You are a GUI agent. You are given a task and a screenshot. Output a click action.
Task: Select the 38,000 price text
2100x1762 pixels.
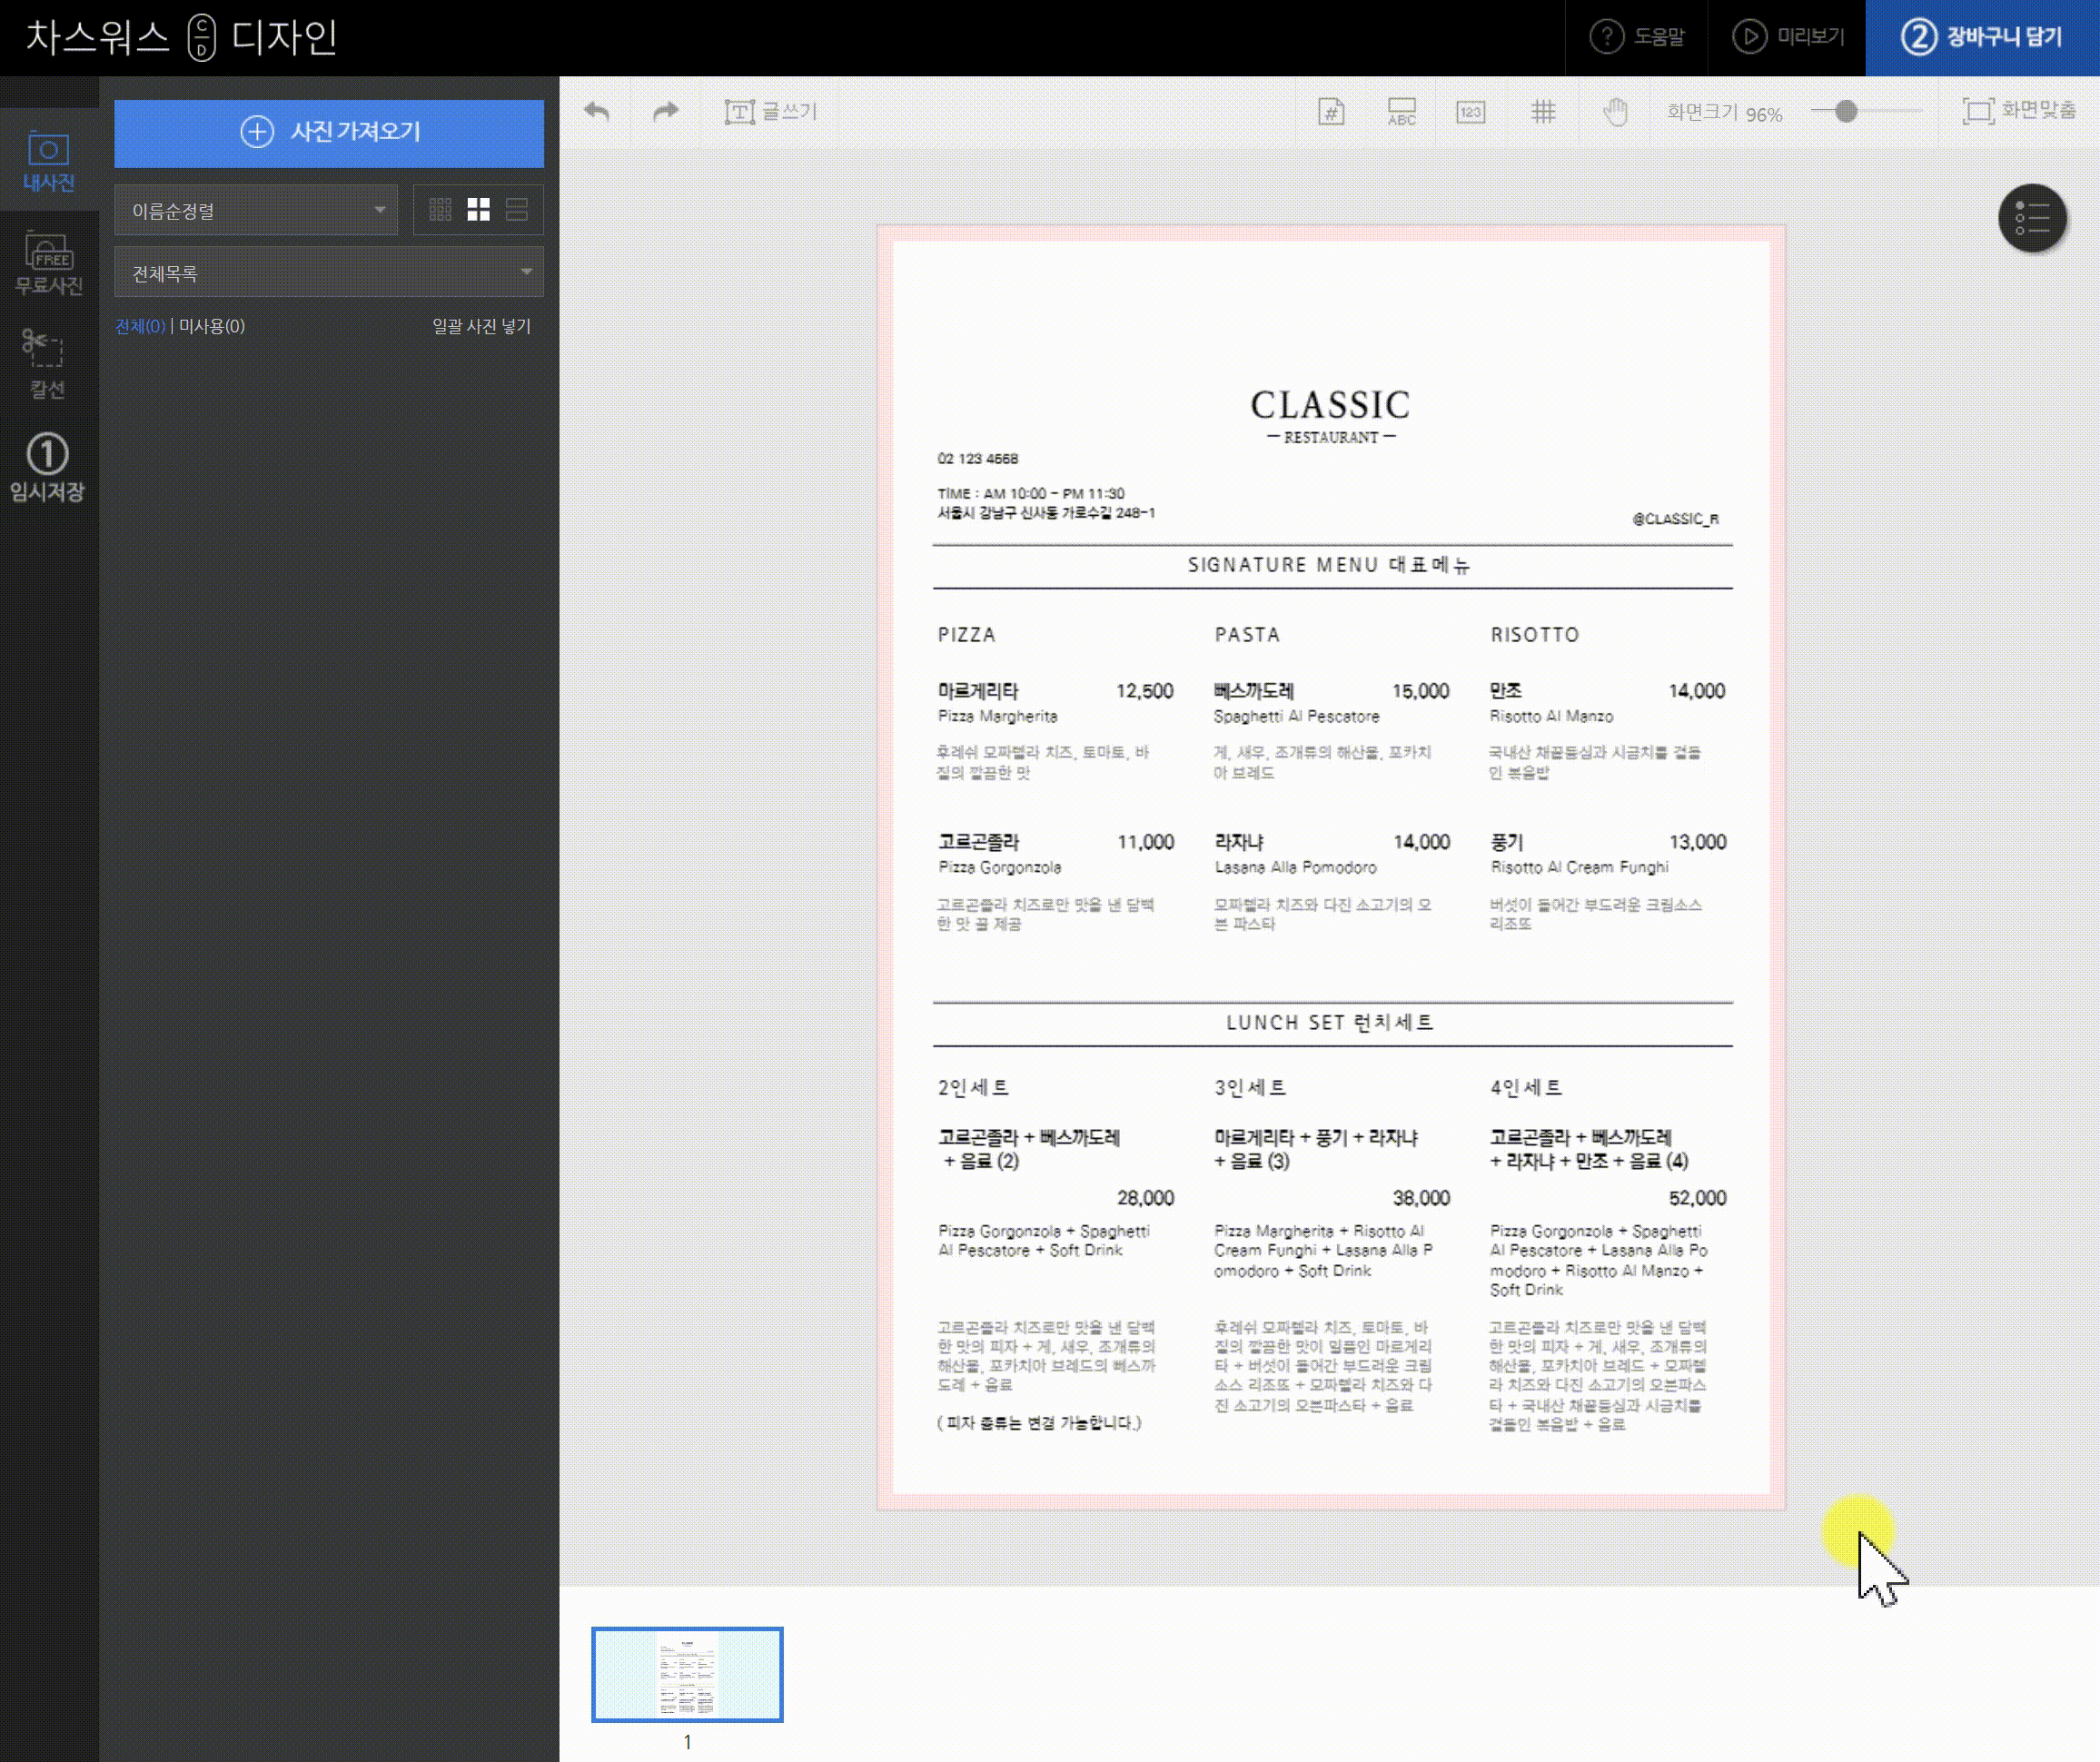[x=1422, y=1198]
